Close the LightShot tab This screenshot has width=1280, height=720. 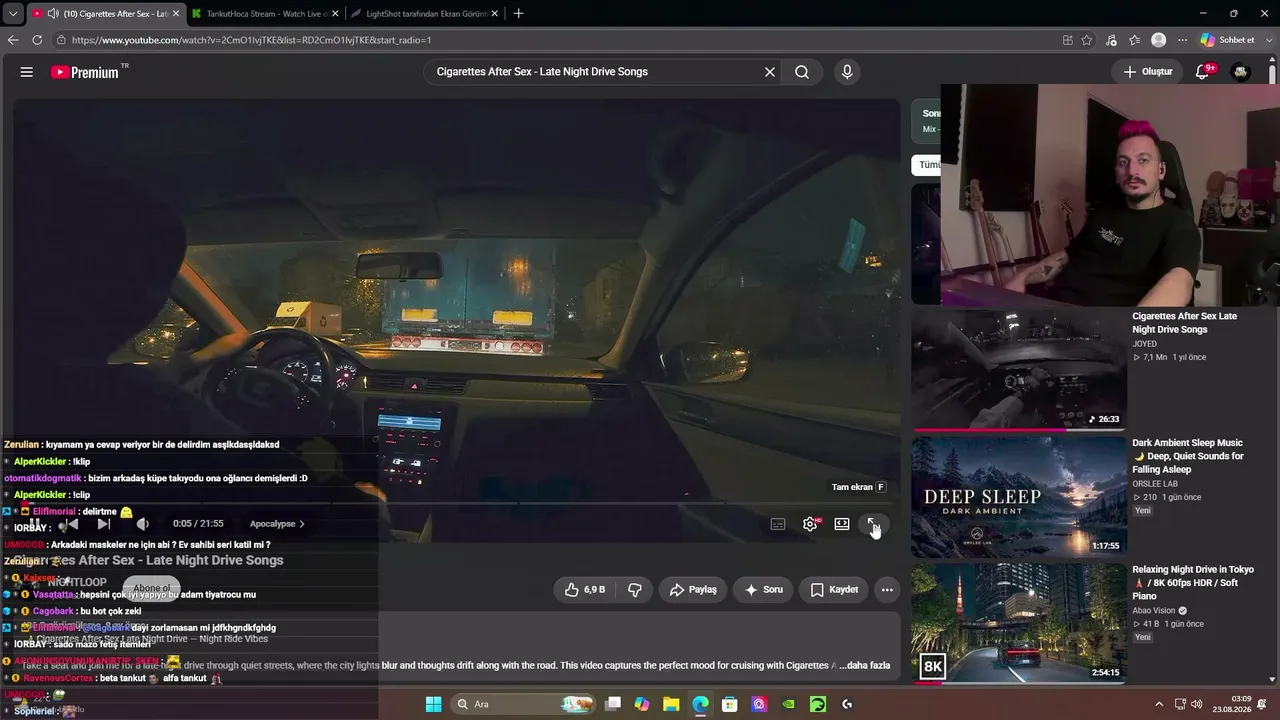(x=494, y=14)
